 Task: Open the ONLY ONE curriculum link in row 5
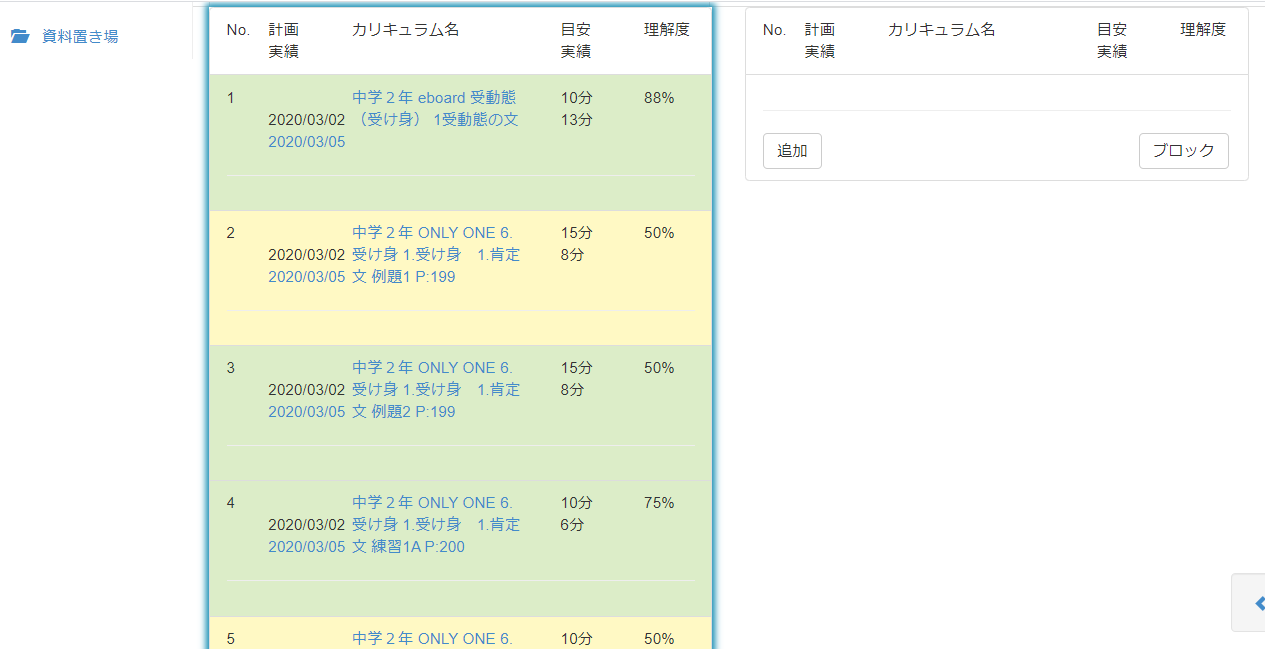tap(432, 638)
